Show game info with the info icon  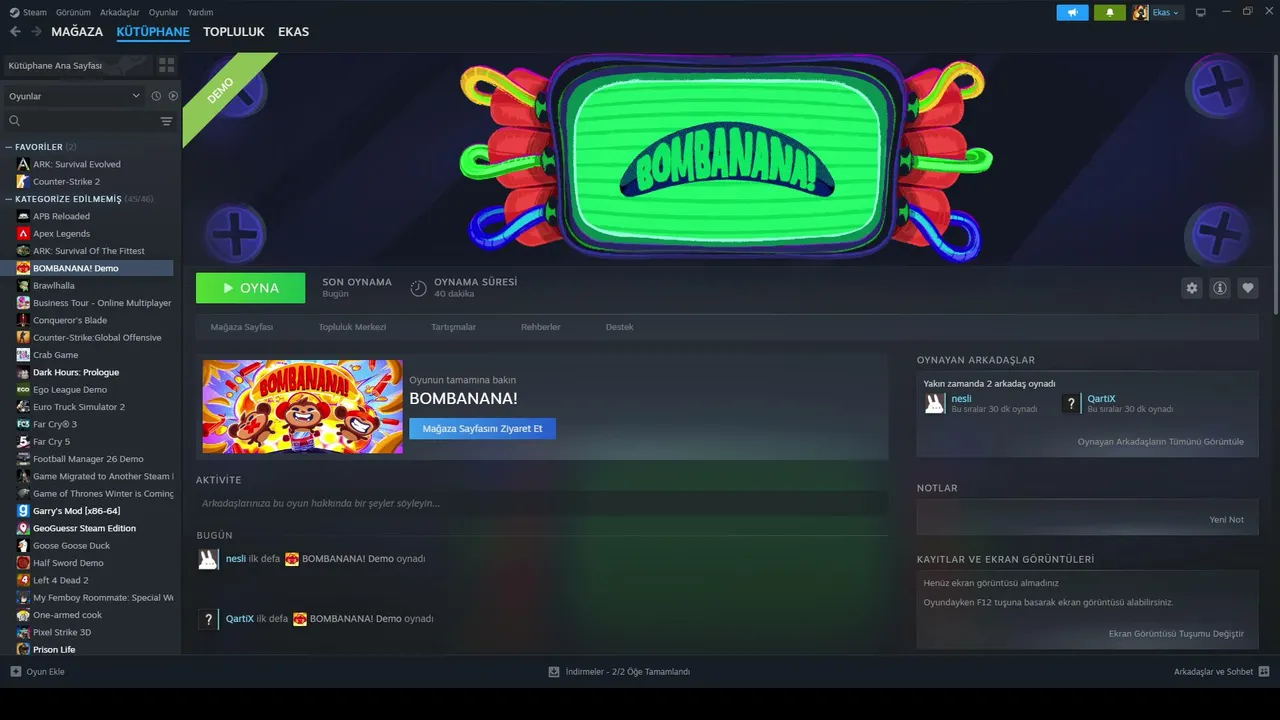click(x=1220, y=288)
